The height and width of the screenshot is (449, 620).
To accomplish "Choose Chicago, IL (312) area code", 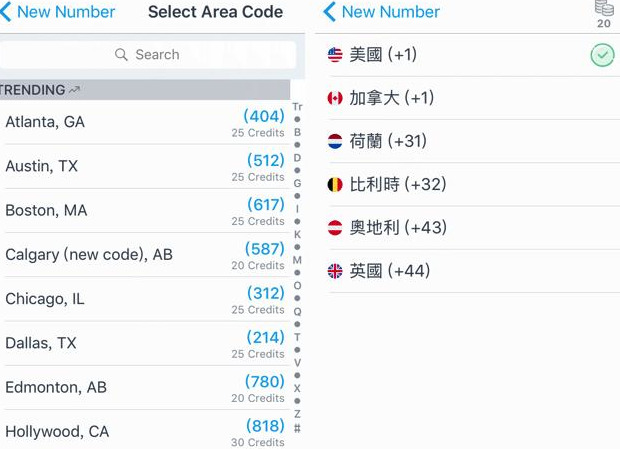I will coord(145,299).
